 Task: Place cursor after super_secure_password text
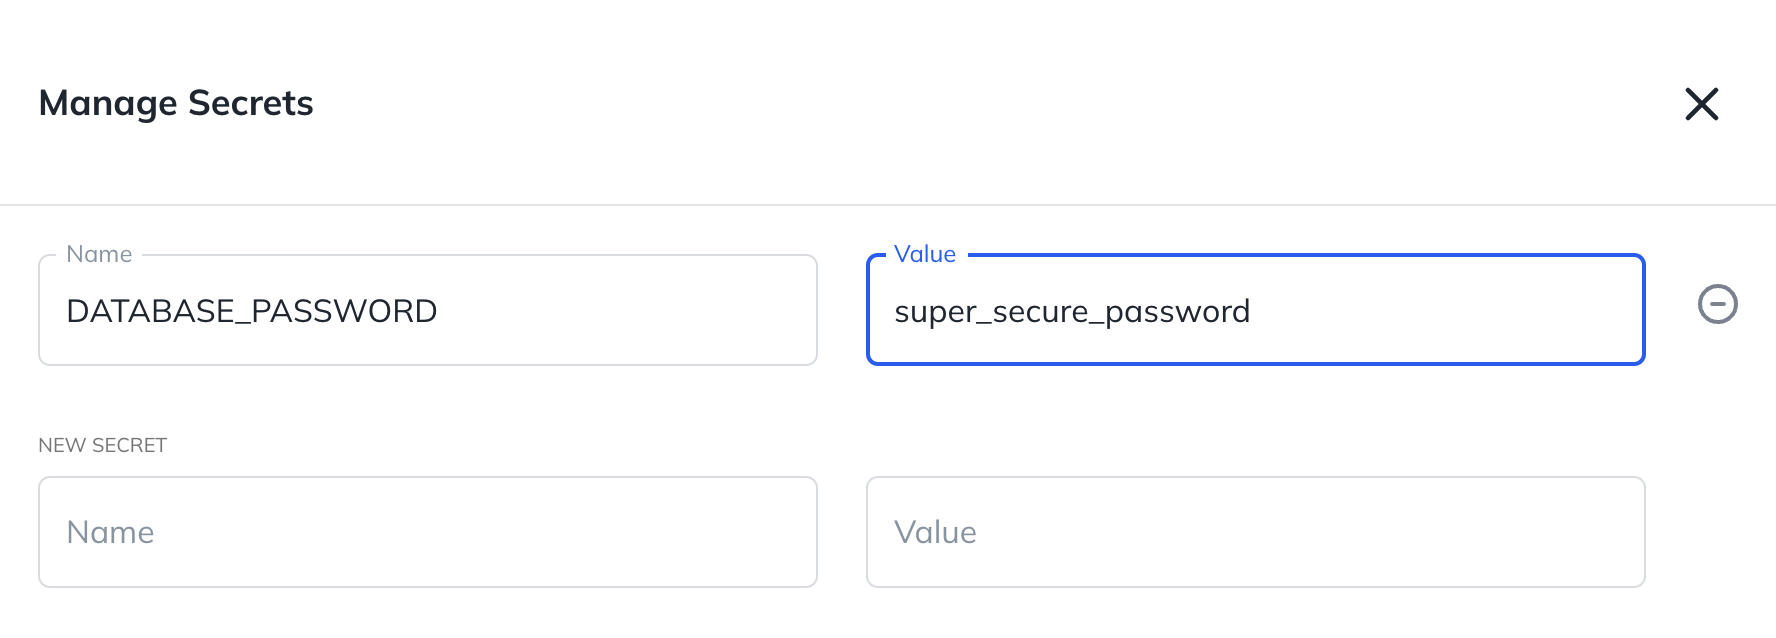1253,312
